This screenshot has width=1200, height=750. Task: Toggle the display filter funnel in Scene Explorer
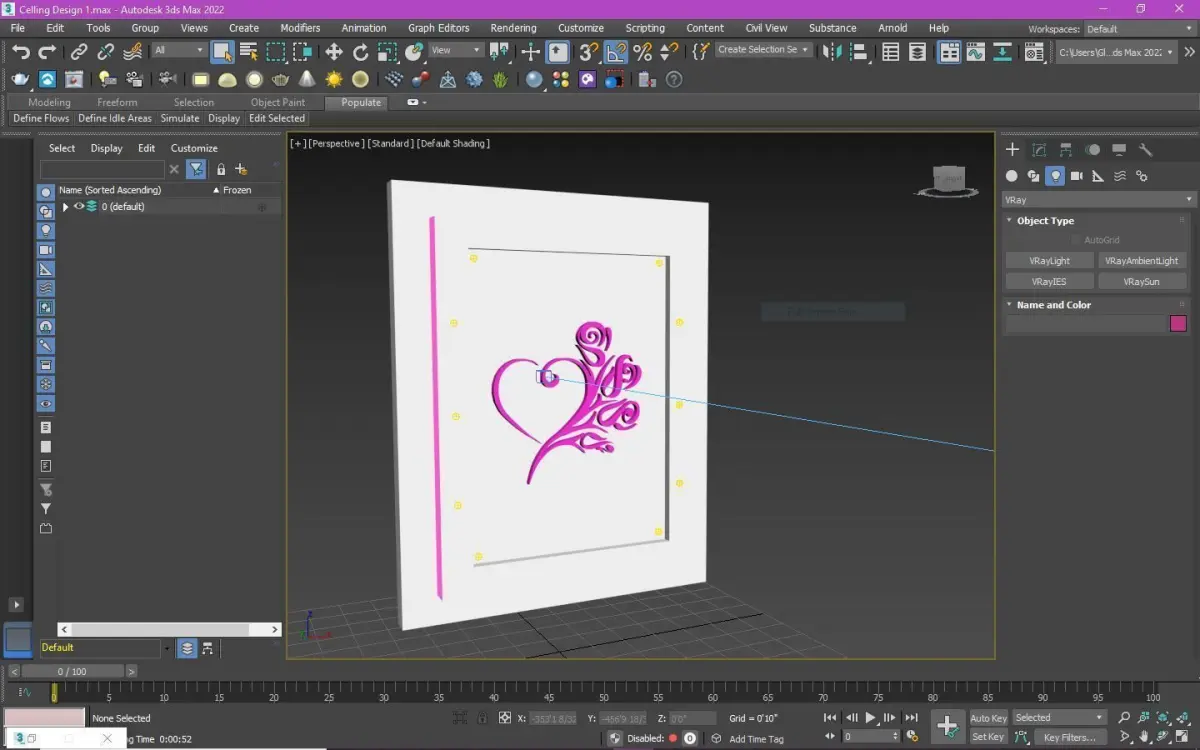click(197, 169)
